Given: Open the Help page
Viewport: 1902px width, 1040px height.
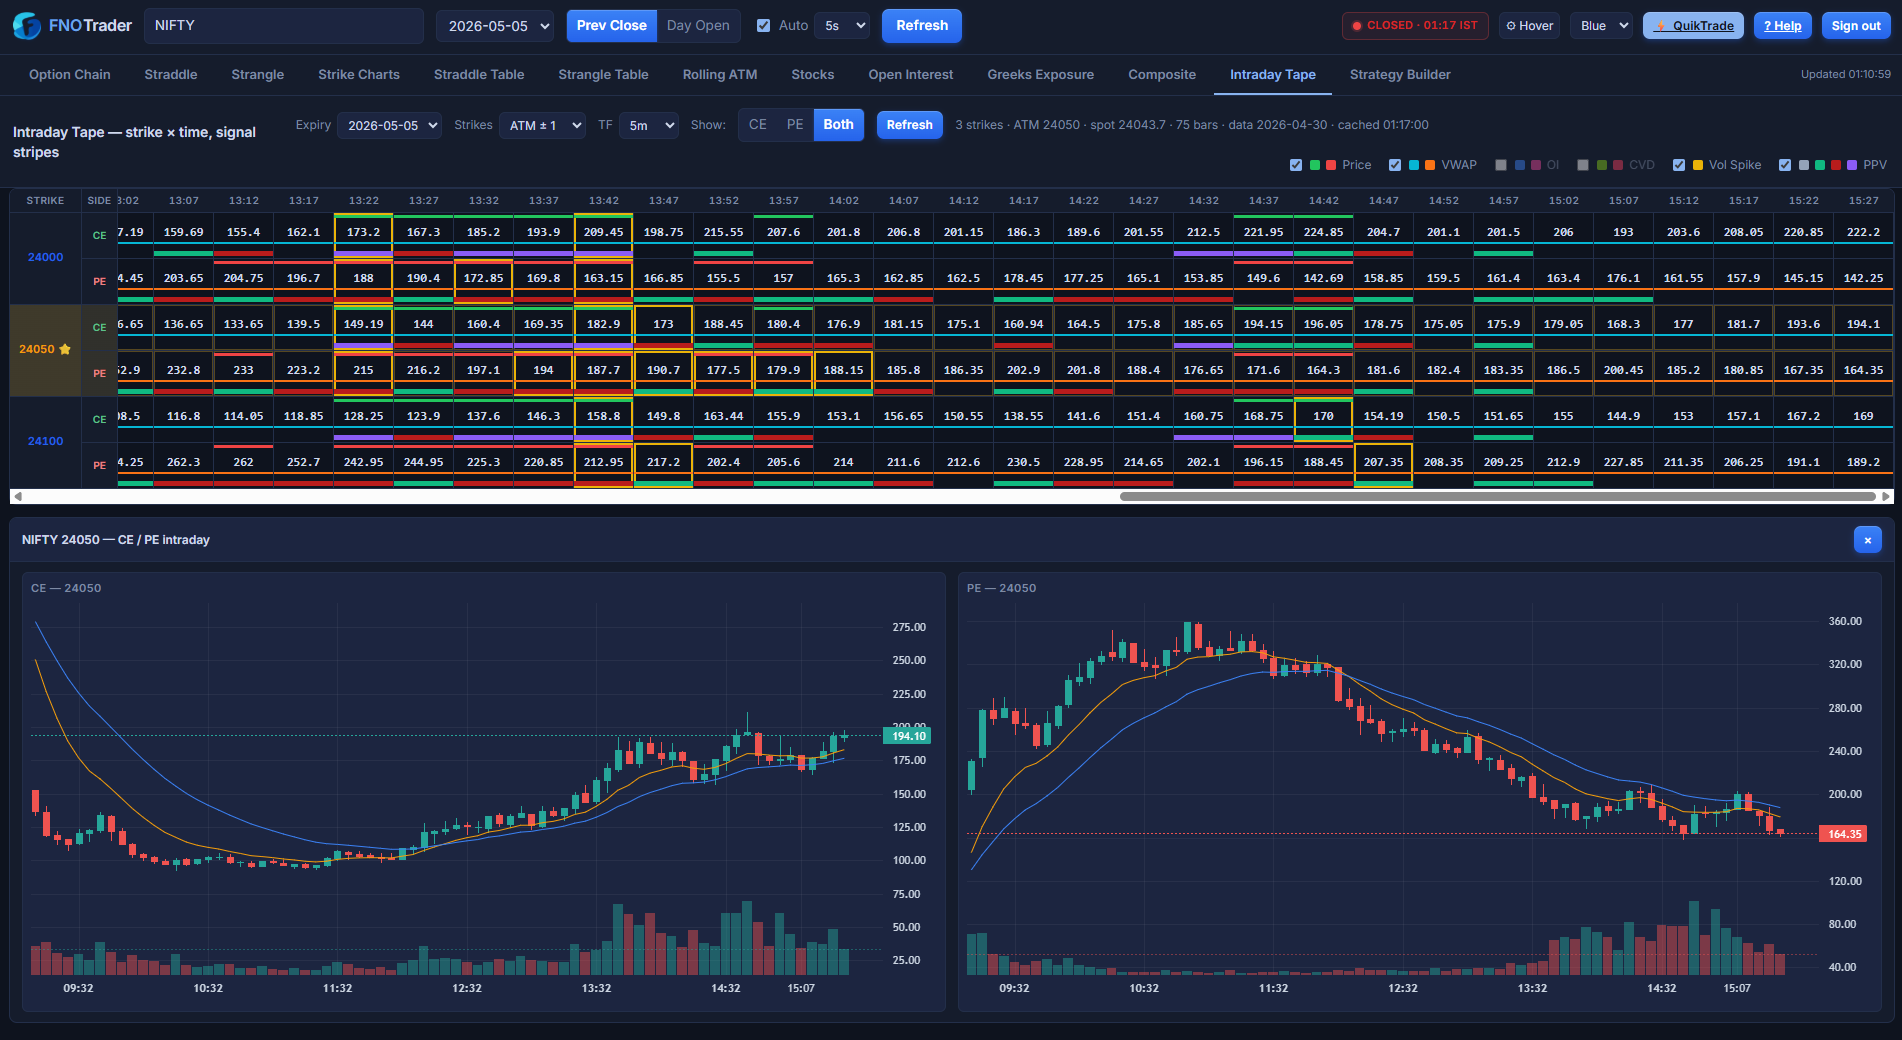Looking at the screenshot, I should (1782, 26).
